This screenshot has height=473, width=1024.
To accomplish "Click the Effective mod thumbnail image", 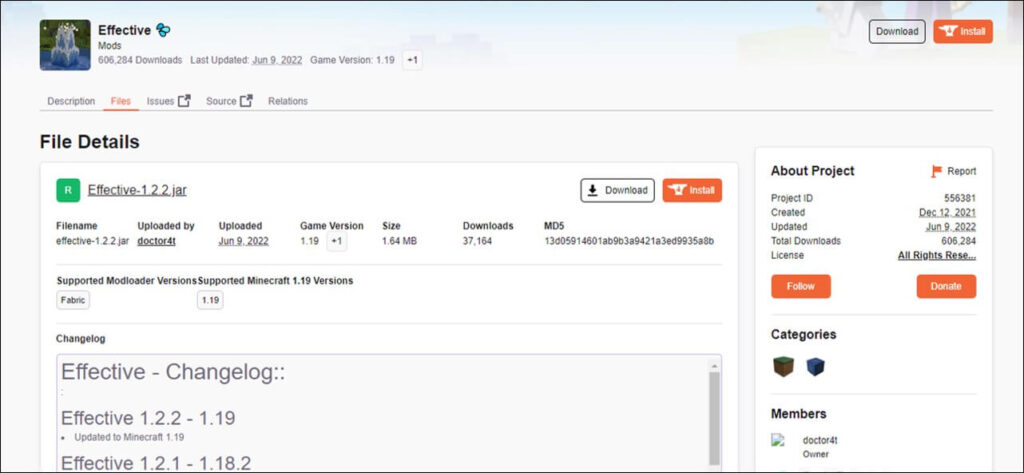I will 65,44.
